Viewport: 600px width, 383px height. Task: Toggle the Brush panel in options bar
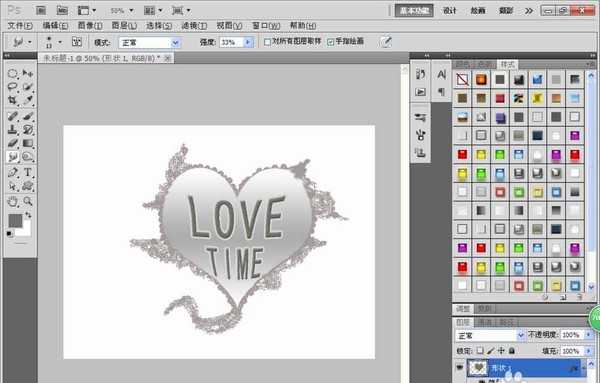click(x=77, y=42)
